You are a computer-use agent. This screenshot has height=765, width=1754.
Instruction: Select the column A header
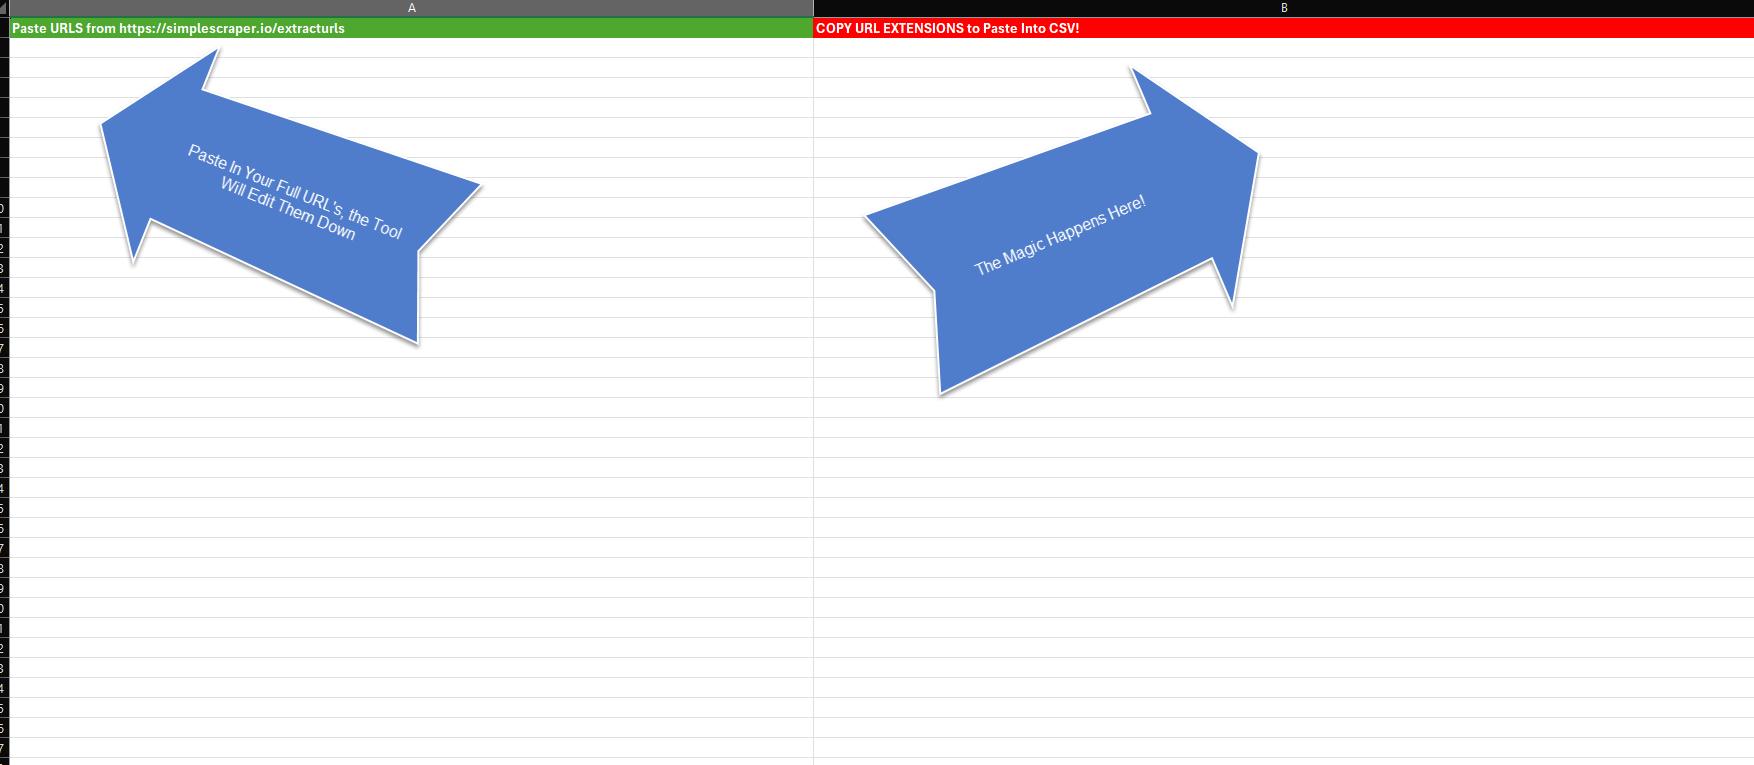(x=411, y=8)
